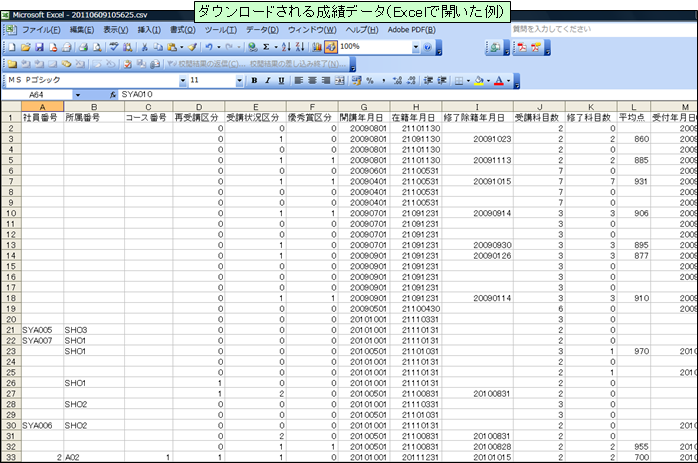
Task: Toggle align right
Action: (x=326, y=81)
